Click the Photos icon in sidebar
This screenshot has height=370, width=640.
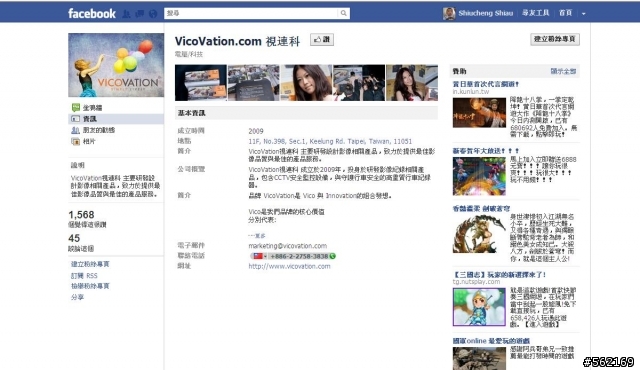[x=76, y=142]
